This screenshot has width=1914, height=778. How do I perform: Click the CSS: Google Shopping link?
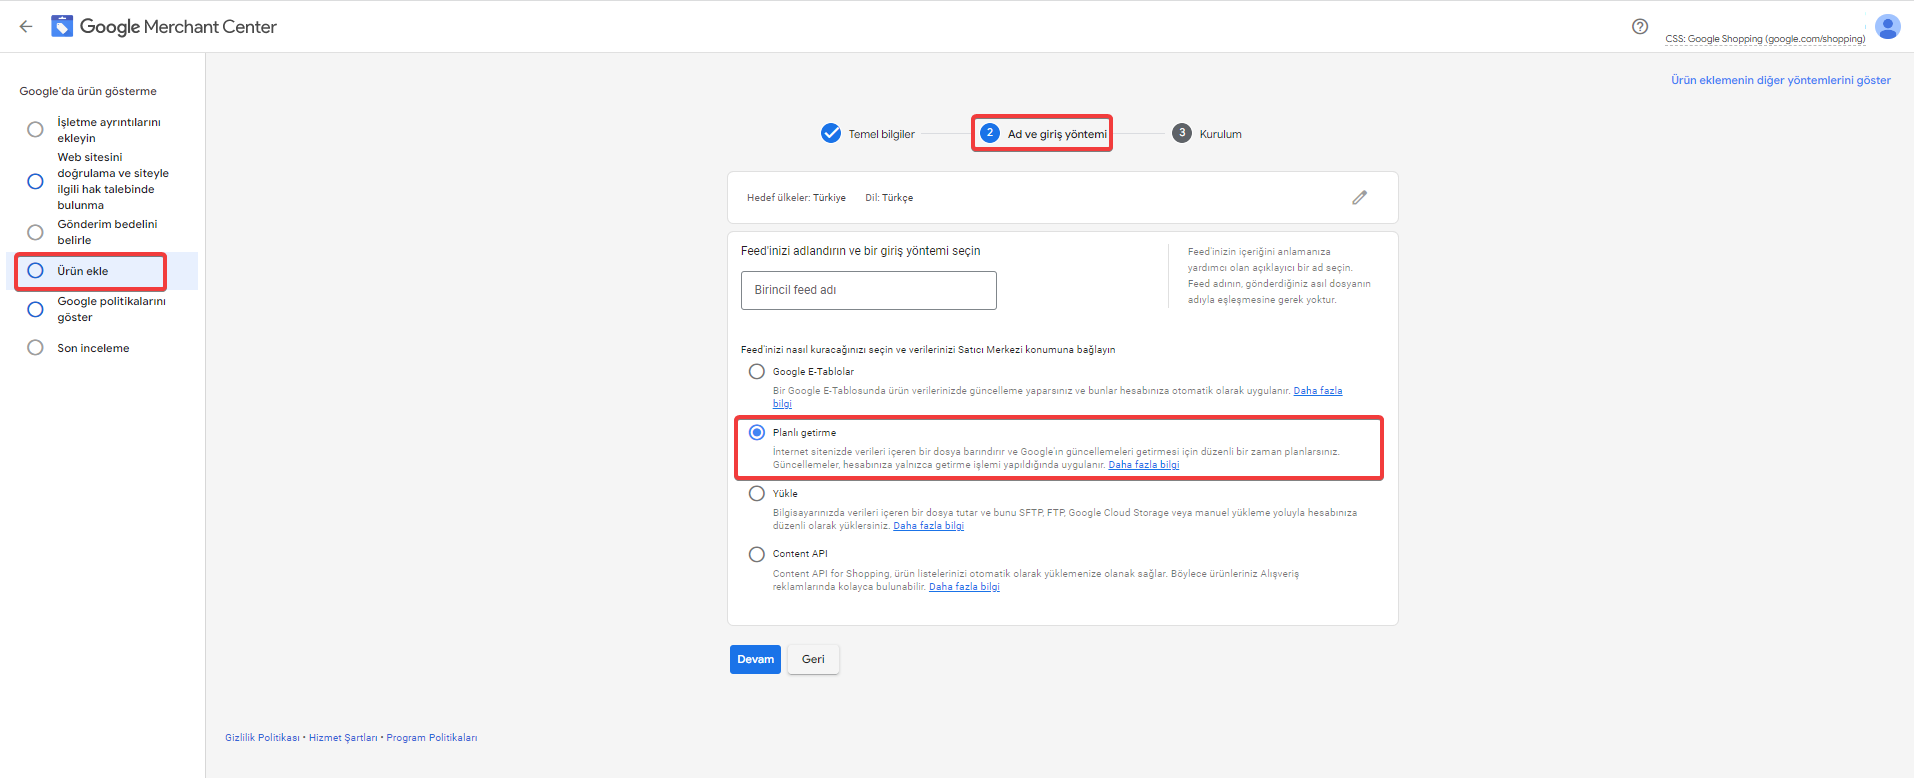(x=1765, y=39)
